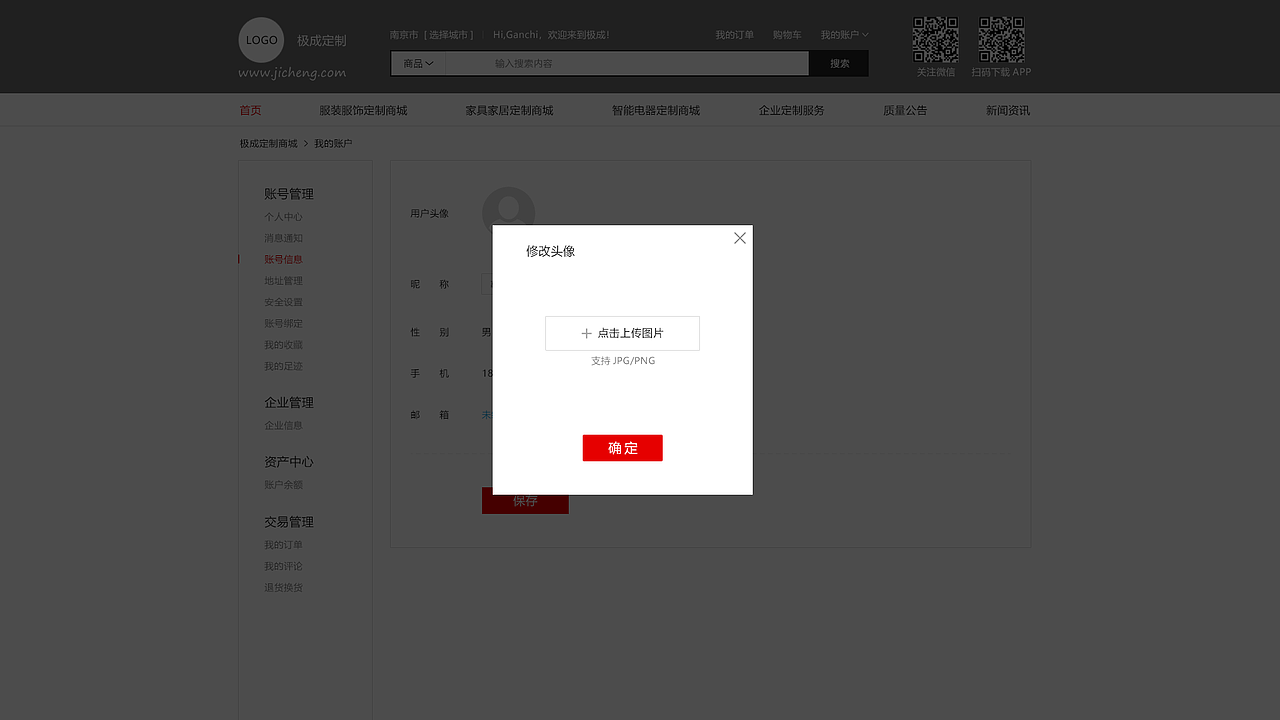The image size is (1280, 720).
Task: Switch to 智能电器定制商城 section
Action: pyautogui.click(x=656, y=110)
